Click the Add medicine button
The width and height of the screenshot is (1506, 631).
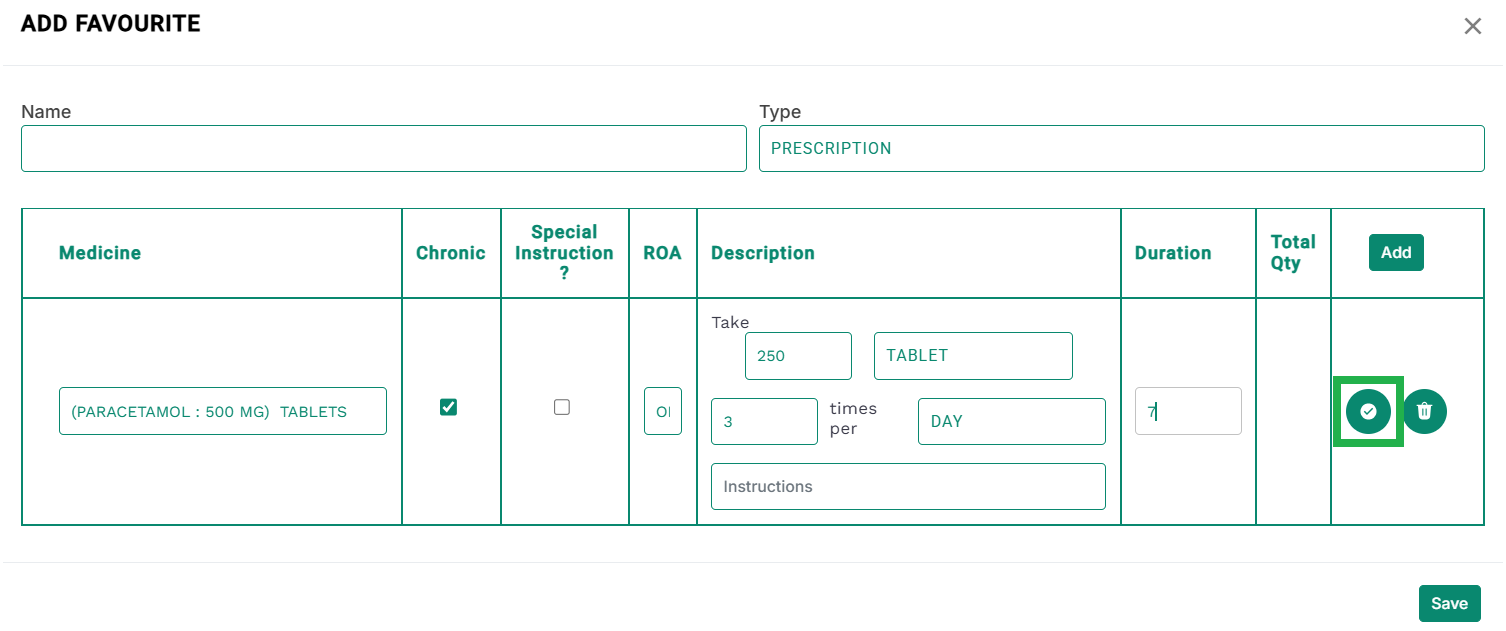[x=1396, y=252]
